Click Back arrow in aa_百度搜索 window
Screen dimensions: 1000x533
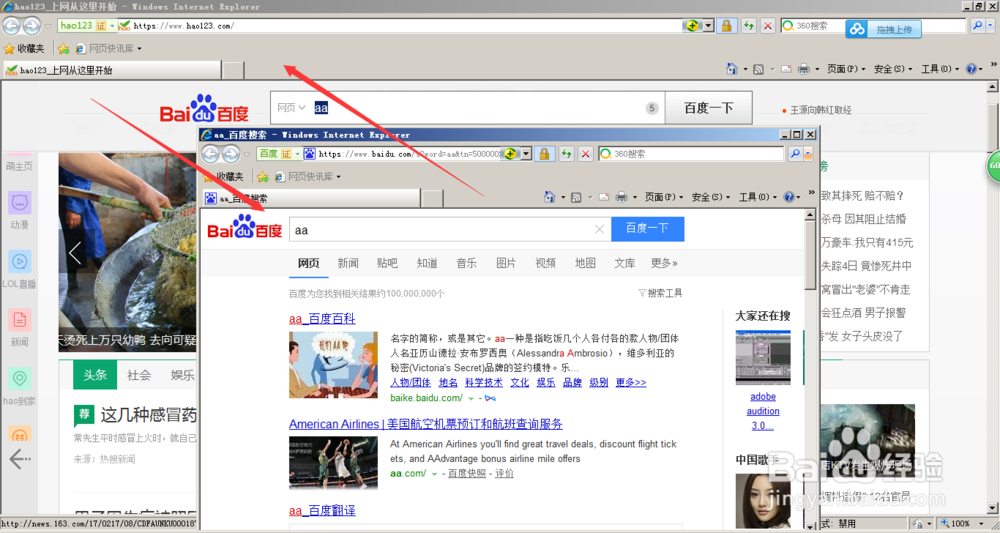point(210,154)
